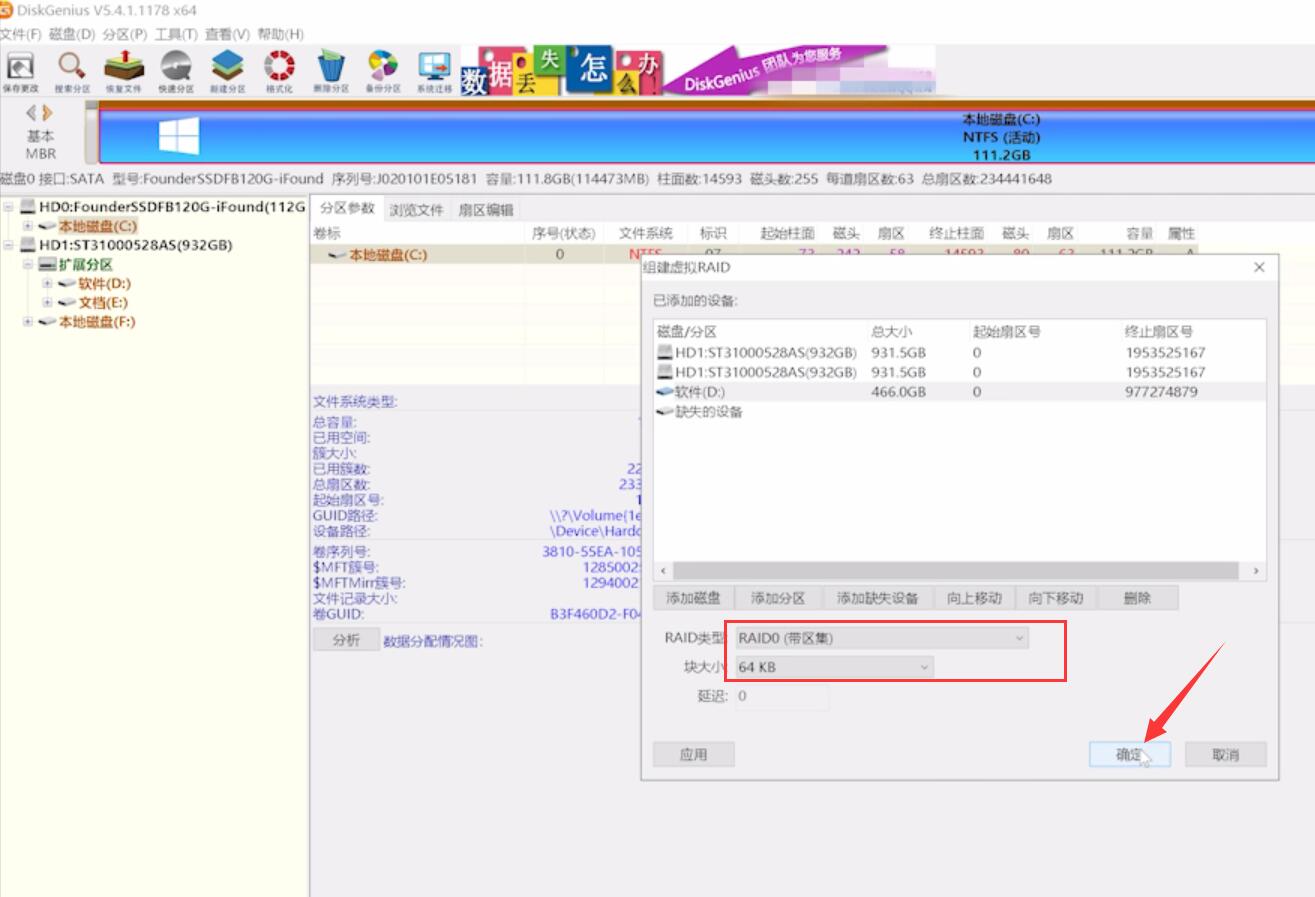Click the System Migration (系统迁移) monitor icon
This screenshot has width=1315, height=897.
point(434,67)
